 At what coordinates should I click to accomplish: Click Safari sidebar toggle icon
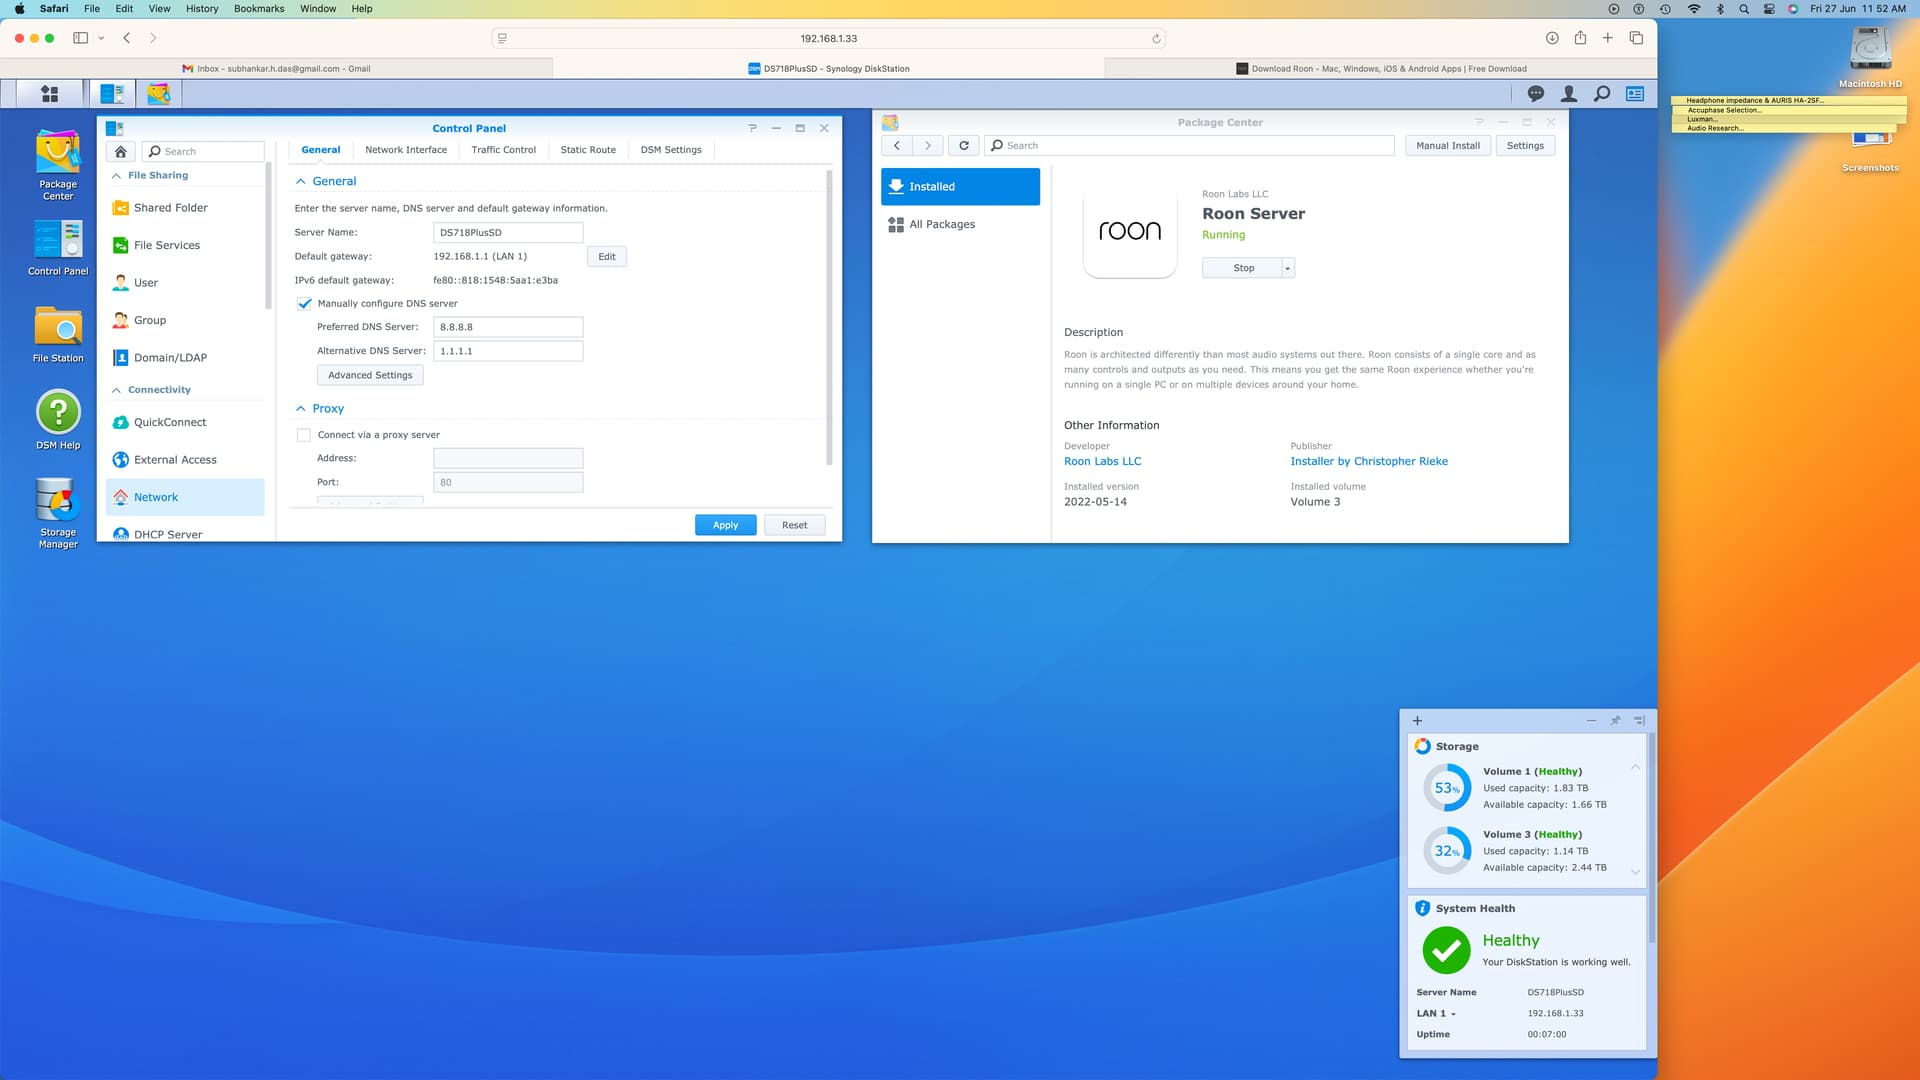(x=81, y=38)
